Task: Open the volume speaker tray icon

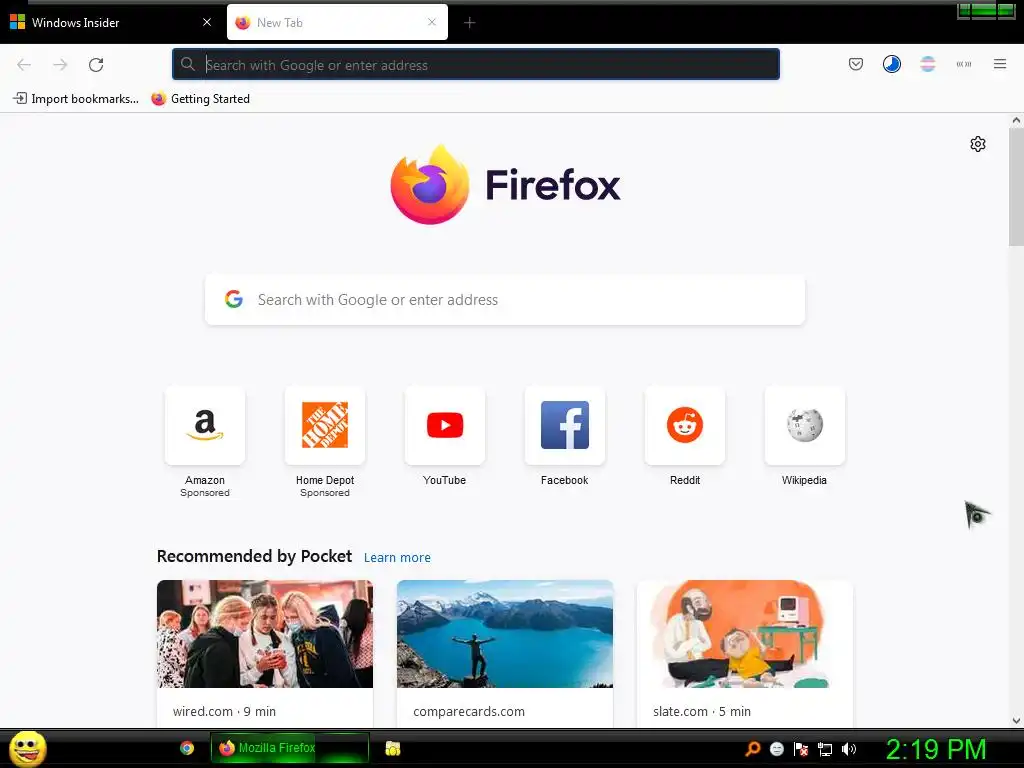Action: coord(848,749)
